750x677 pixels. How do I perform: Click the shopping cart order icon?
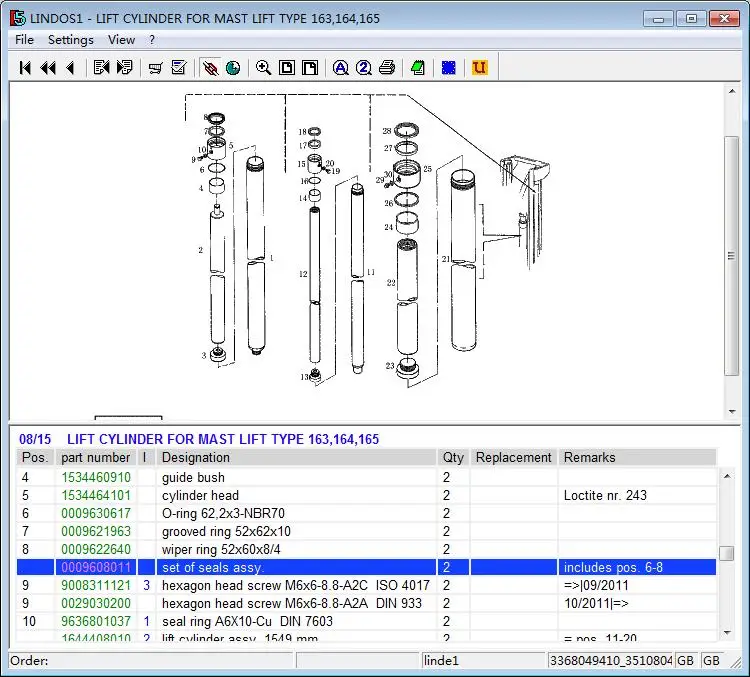click(x=155, y=68)
